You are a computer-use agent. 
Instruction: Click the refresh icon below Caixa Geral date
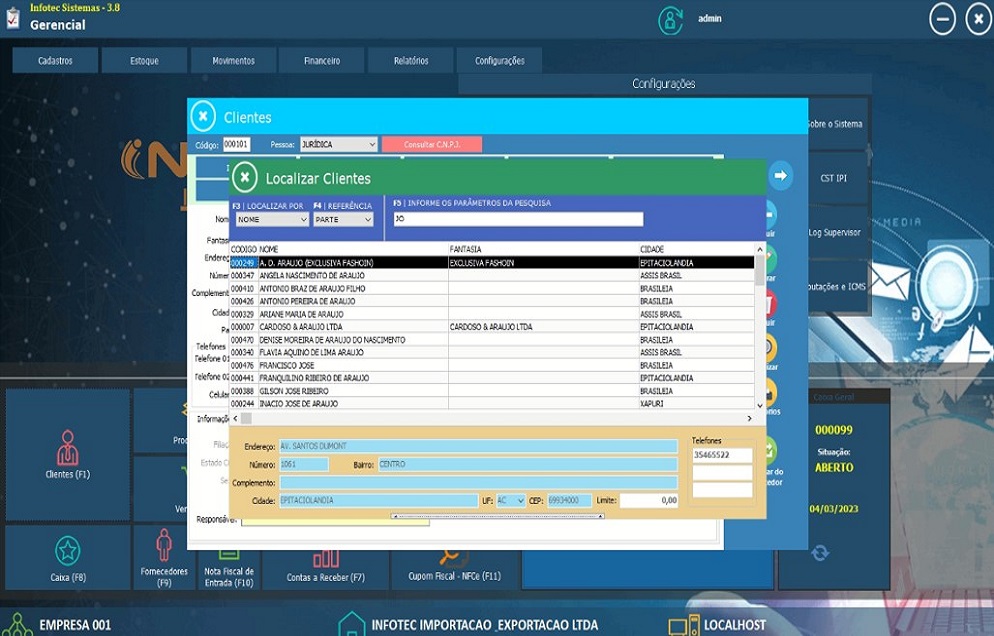point(820,553)
